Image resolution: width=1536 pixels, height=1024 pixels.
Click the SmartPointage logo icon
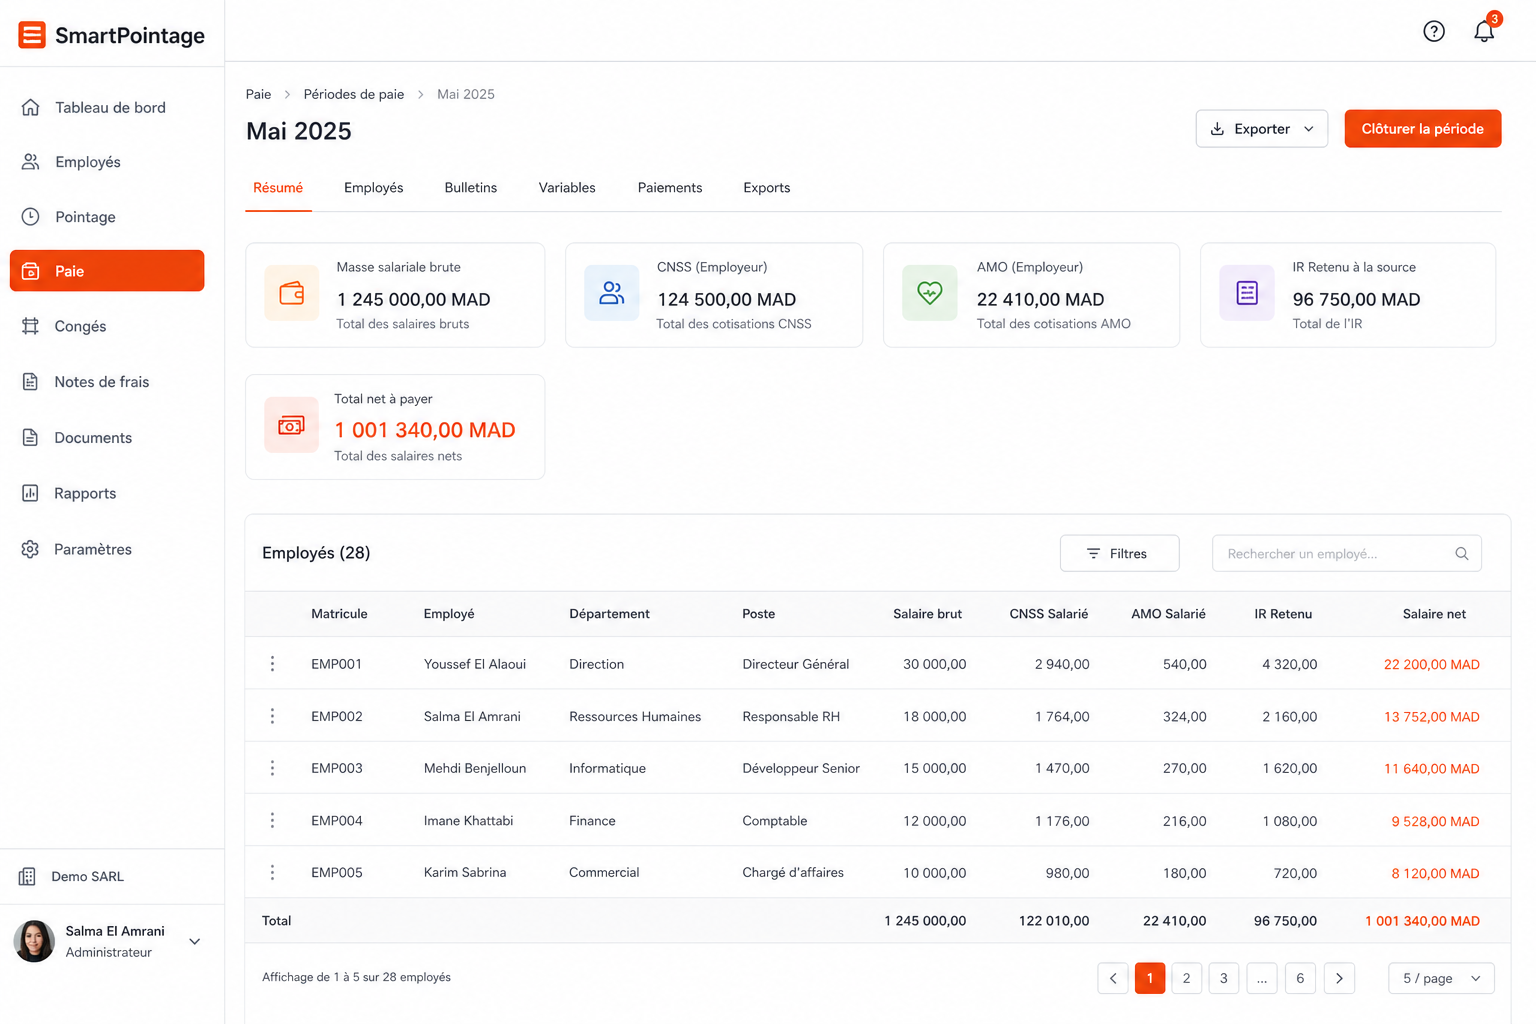click(32, 35)
